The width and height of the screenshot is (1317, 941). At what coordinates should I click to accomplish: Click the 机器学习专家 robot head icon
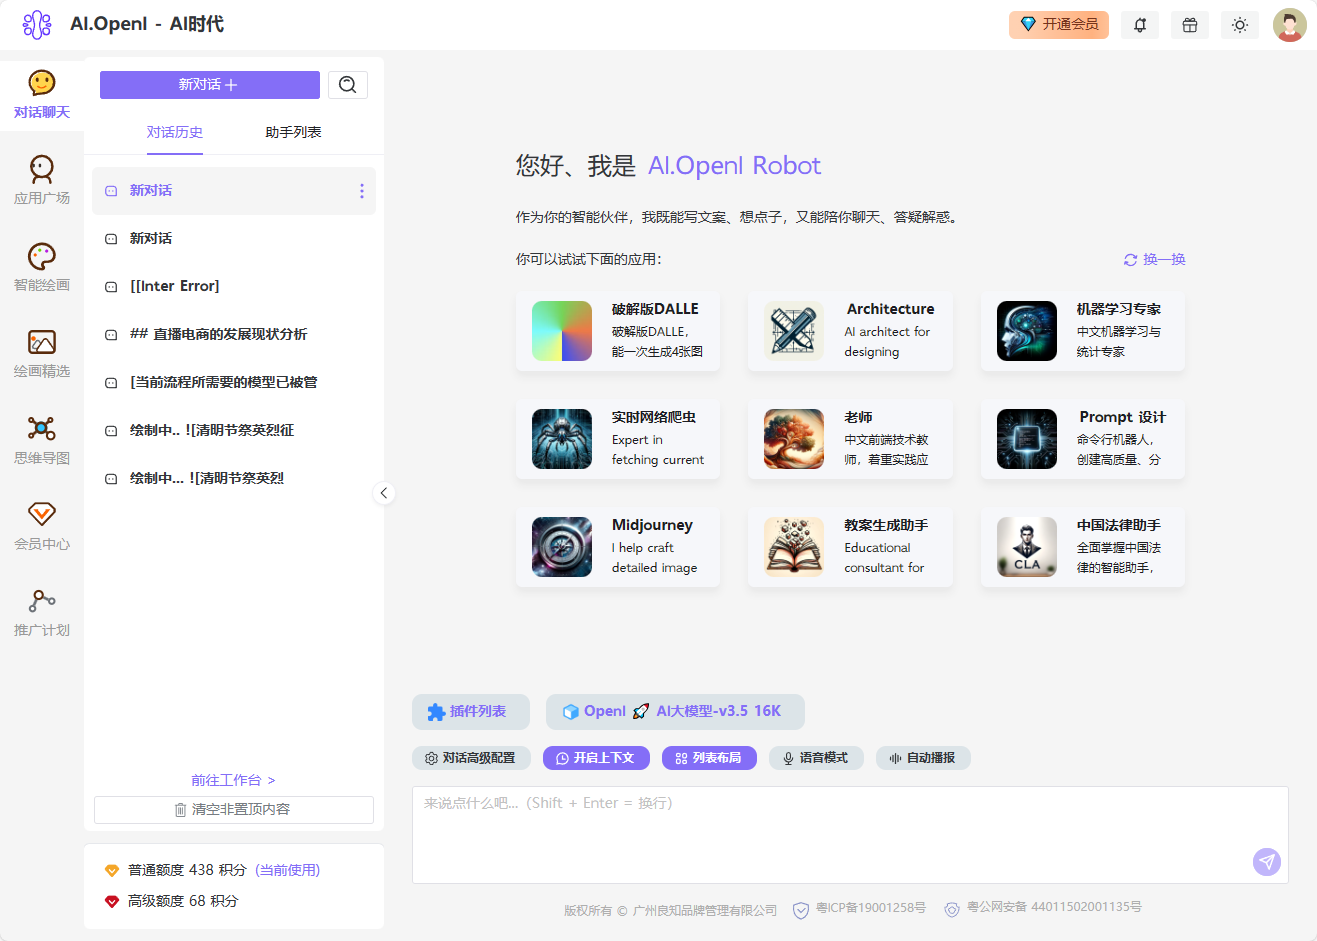point(1027,331)
